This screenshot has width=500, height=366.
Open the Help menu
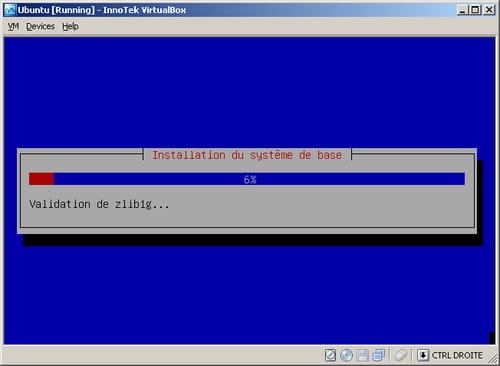(70, 26)
